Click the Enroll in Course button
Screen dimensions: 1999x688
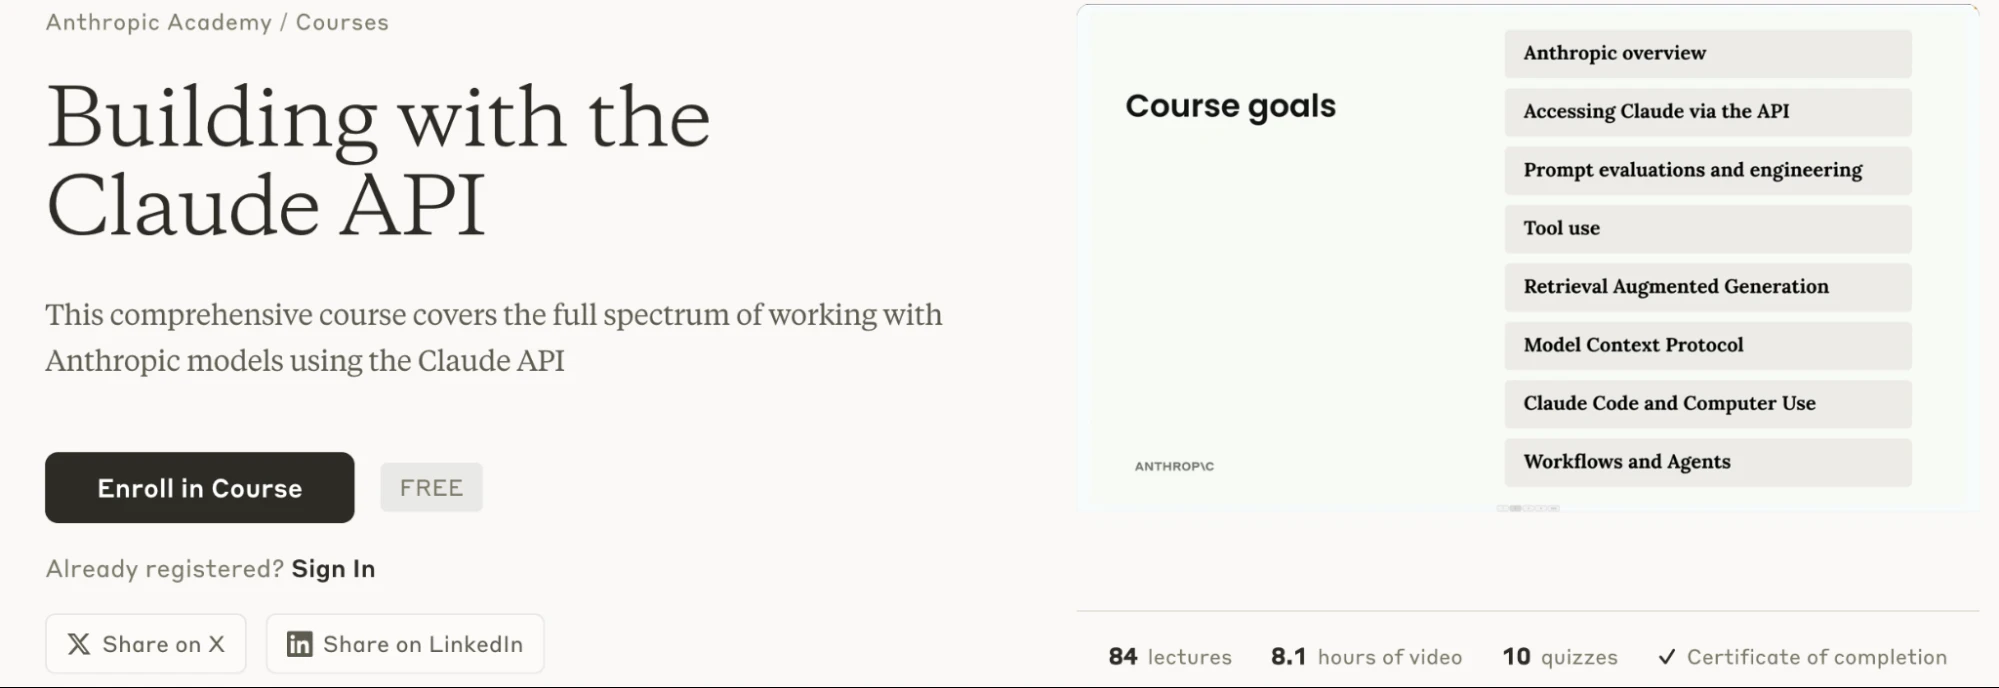coord(199,488)
